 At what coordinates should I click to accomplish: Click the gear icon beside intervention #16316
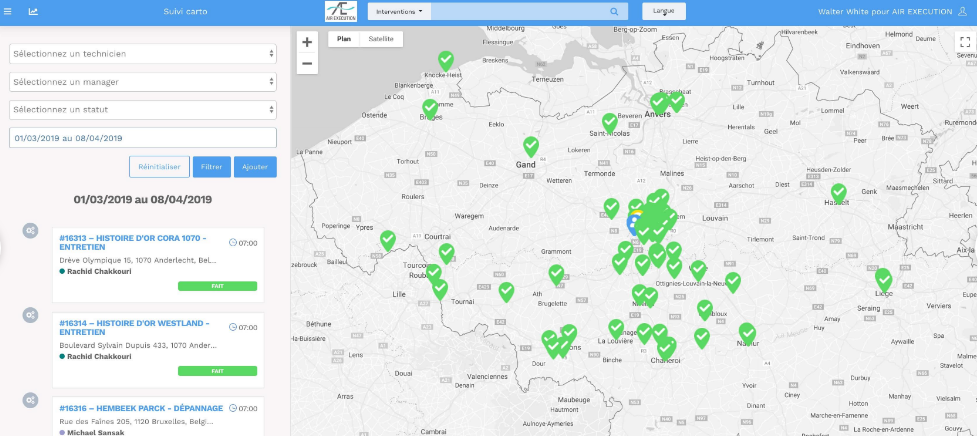(x=31, y=400)
